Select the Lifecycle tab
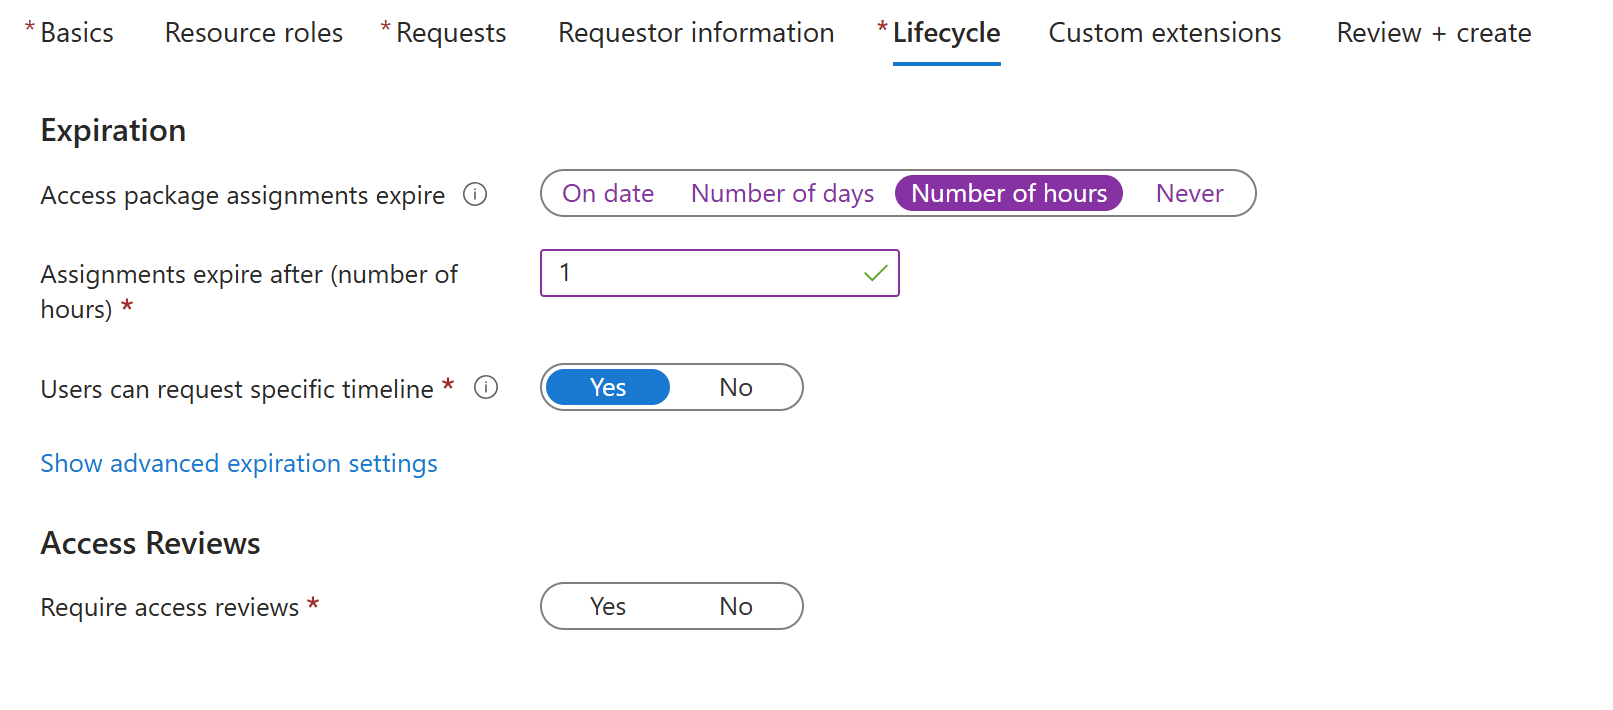The image size is (1613, 710). 946,33
